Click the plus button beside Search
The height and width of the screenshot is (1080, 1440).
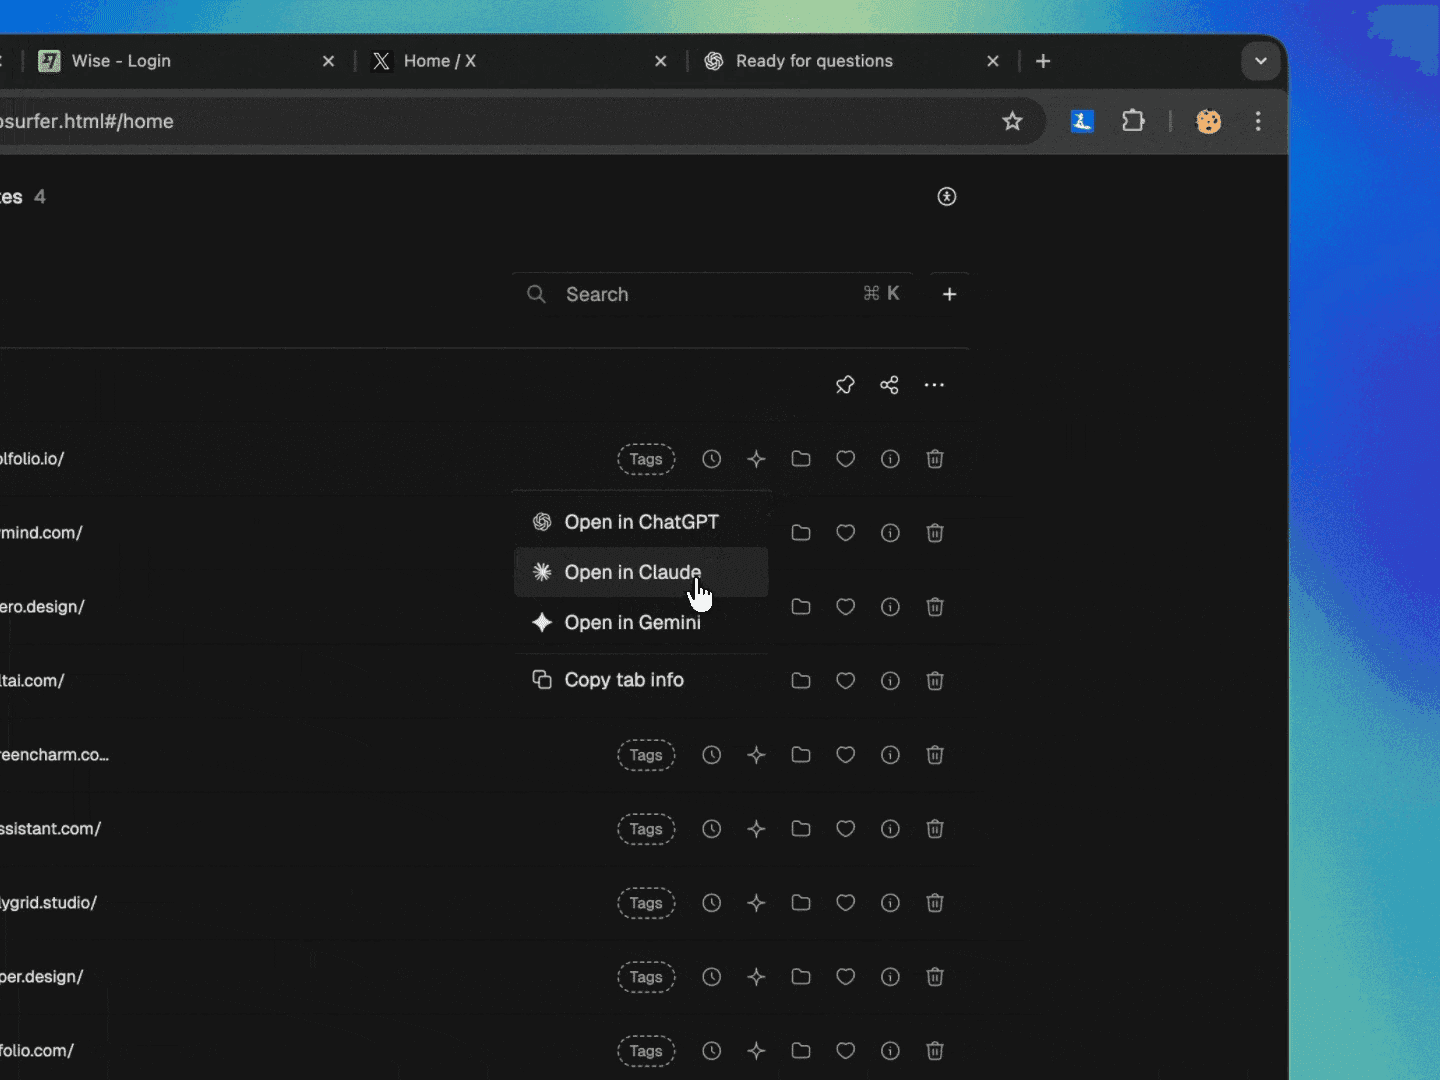950,294
